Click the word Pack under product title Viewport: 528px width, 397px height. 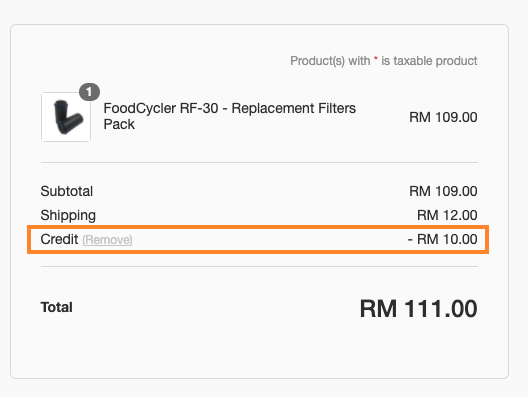[119, 124]
